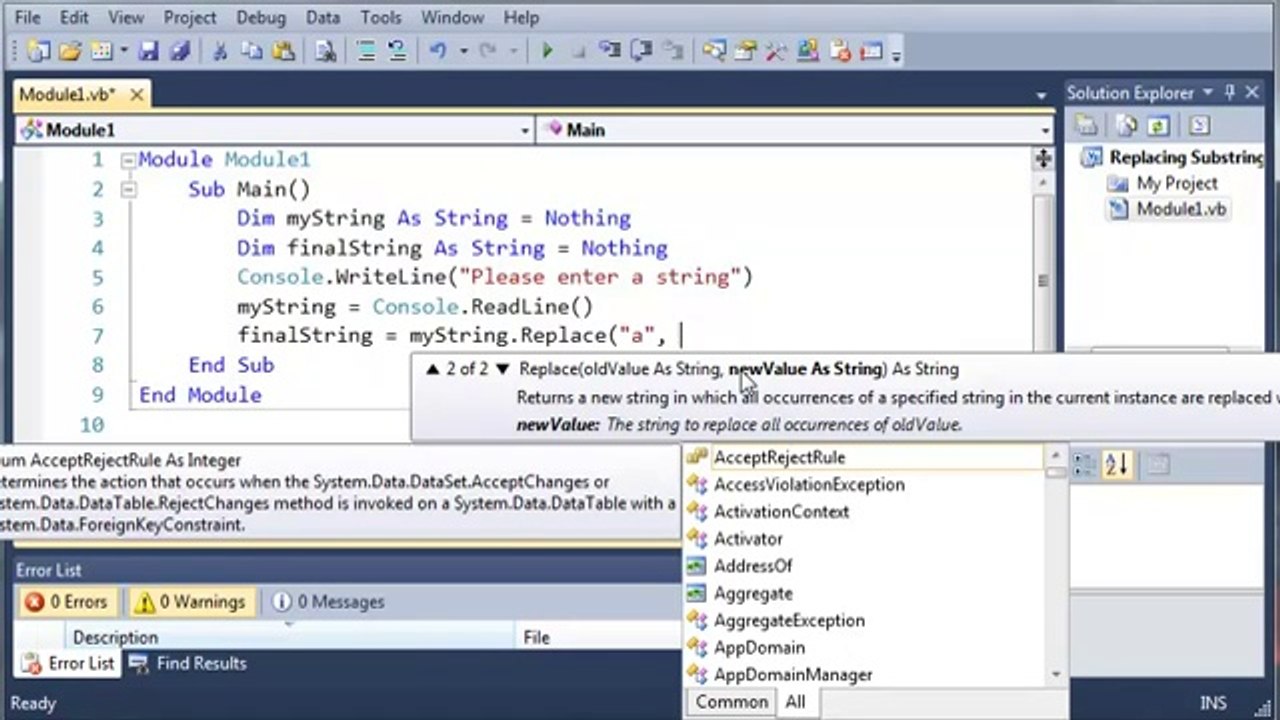Toggle the 0 Messages filter
This screenshot has height=720, width=1280.
[328, 602]
